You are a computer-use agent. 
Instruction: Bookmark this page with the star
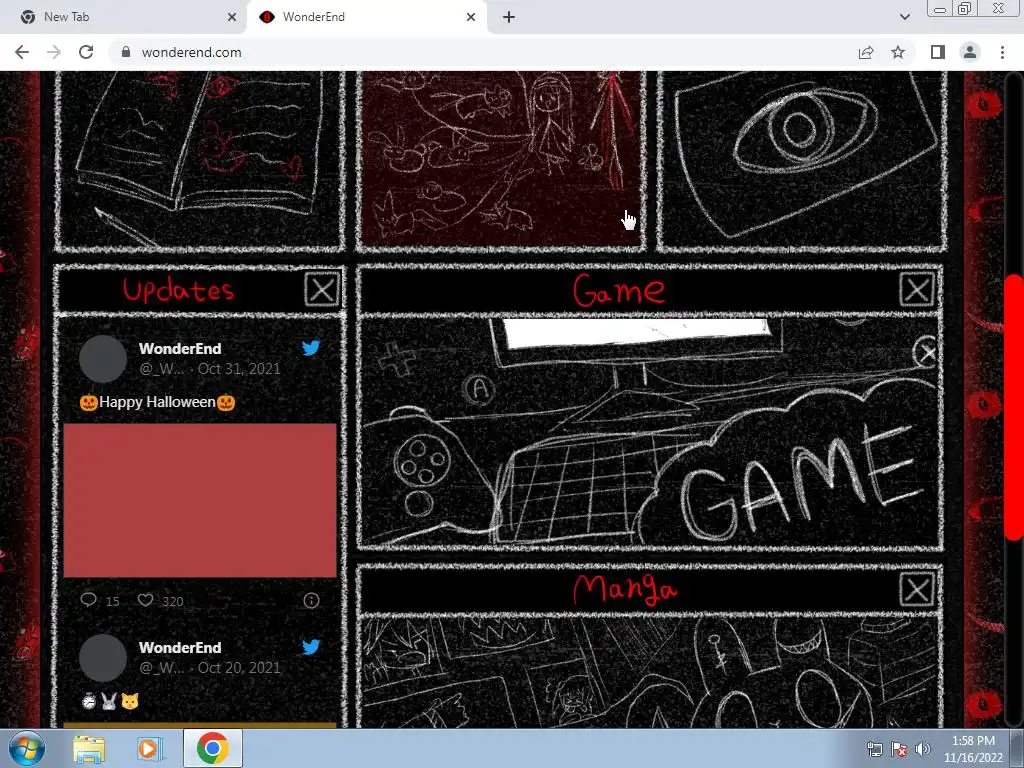tap(898, 52)
